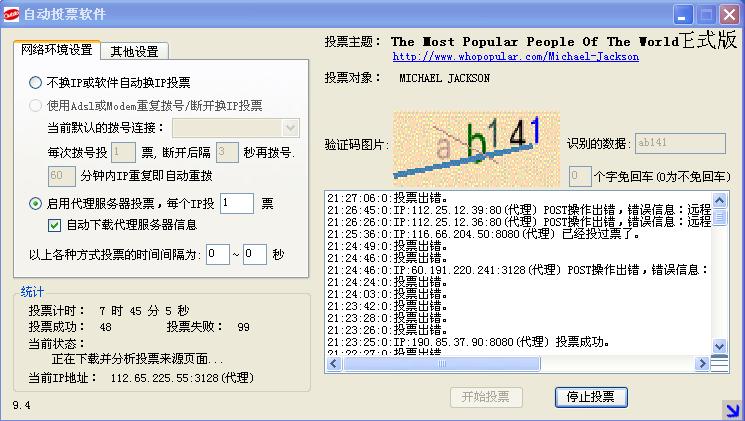Switch to 其他设置 tab
Screen dimensions: 745x421
click(x=134, y=51)
